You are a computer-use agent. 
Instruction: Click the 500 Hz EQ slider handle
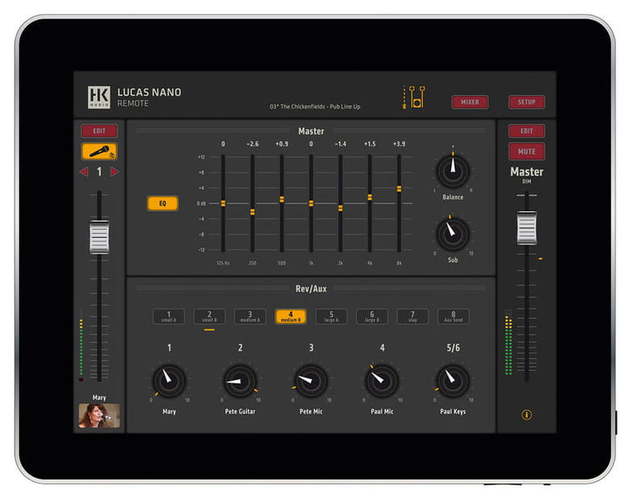[282, 199]
